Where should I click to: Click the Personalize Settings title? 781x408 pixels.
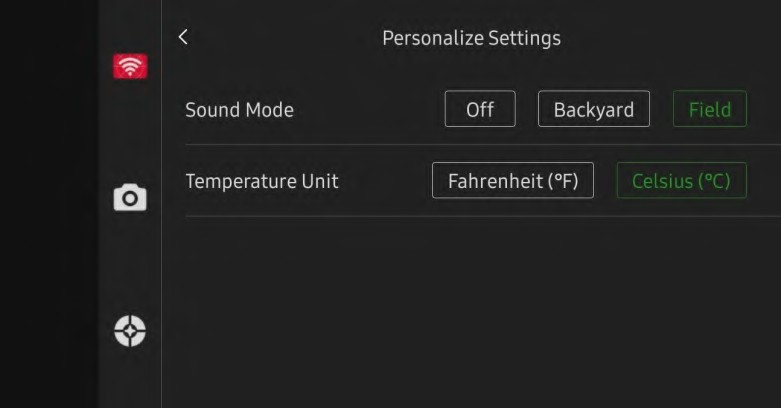pos(471,38)
